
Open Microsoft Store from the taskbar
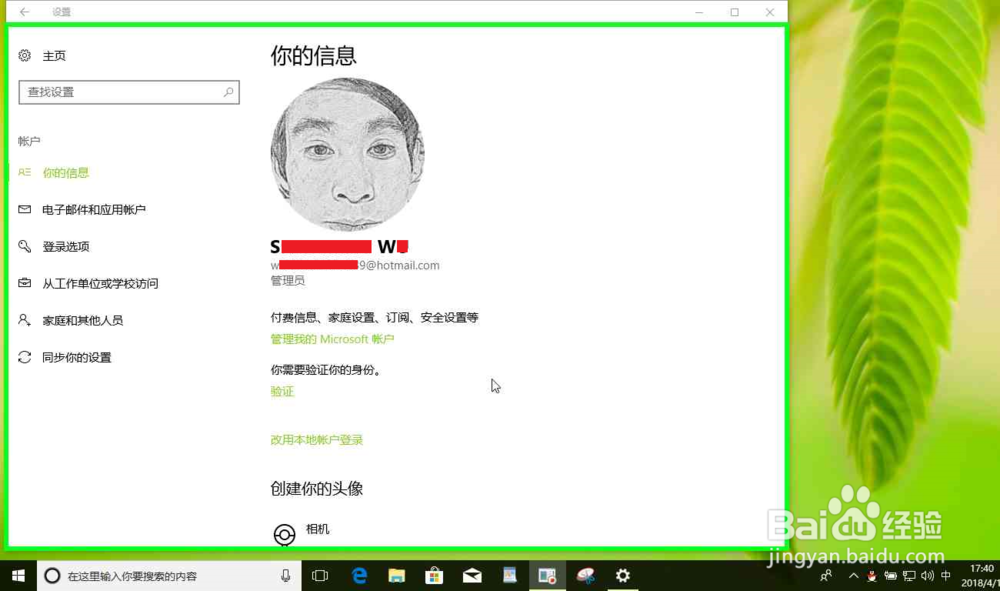click(434, 576)
